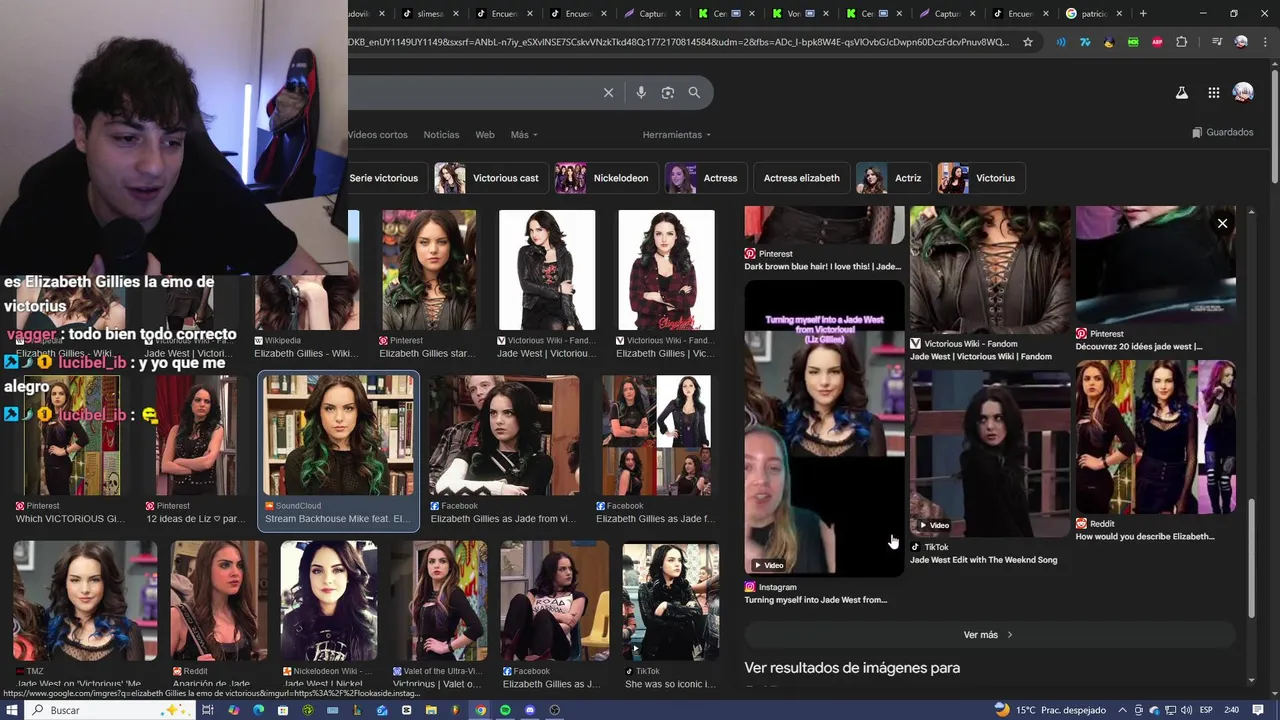Open 'Dark brown blue hair!' Pinterest link
The height and width of the screenshot is (720, 1280).
coord(822,267)
